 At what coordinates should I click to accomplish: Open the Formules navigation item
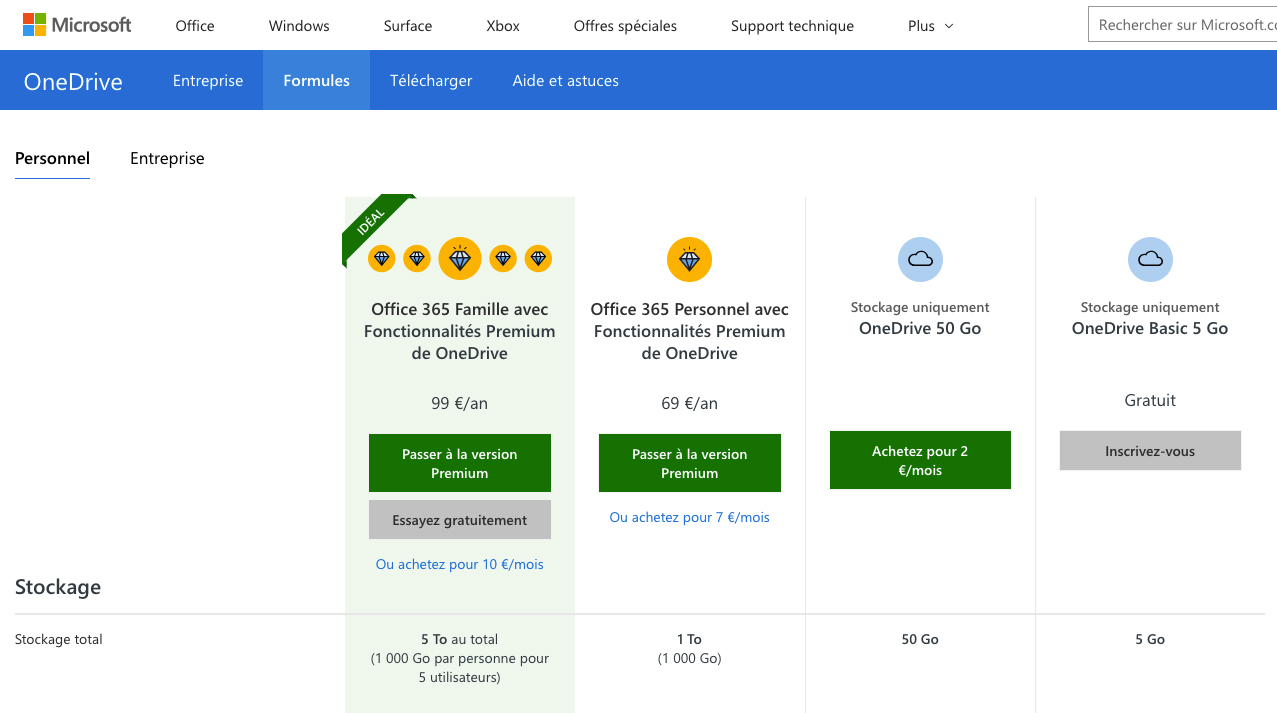(316, 80)
